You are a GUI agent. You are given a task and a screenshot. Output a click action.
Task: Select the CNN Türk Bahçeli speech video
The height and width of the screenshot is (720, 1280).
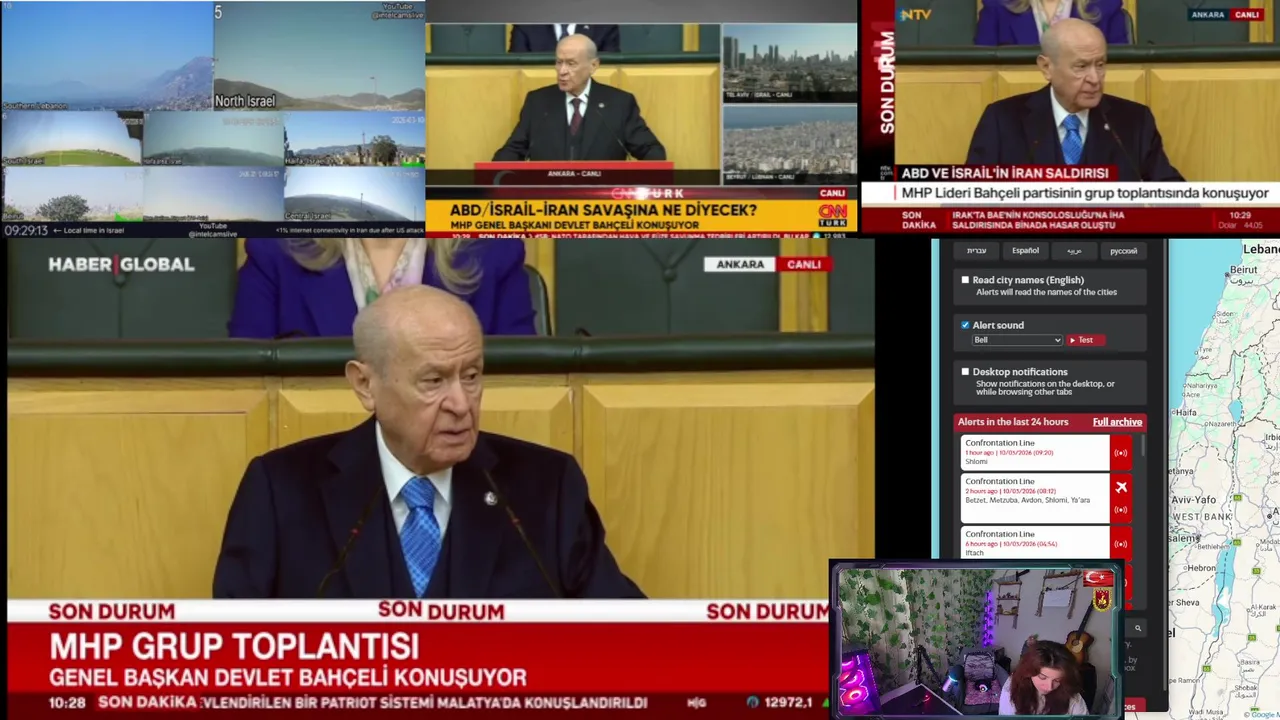572,103
